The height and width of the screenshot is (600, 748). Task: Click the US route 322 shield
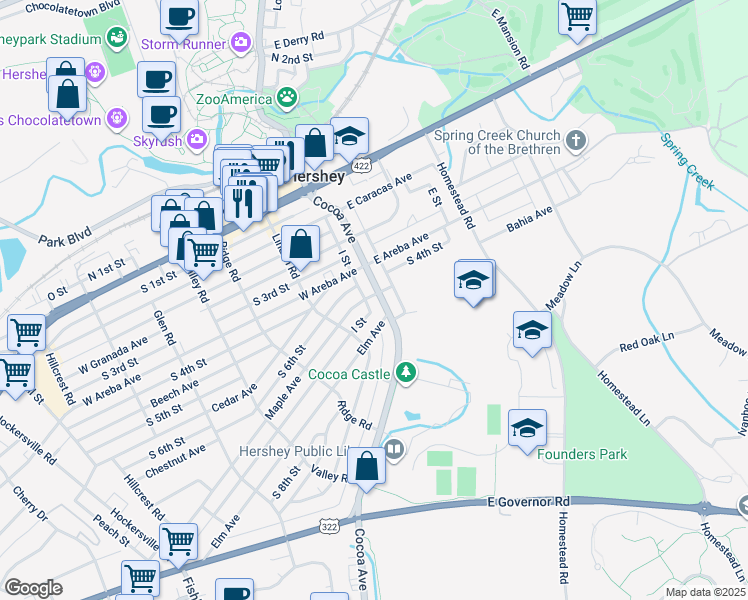(329, 527)
